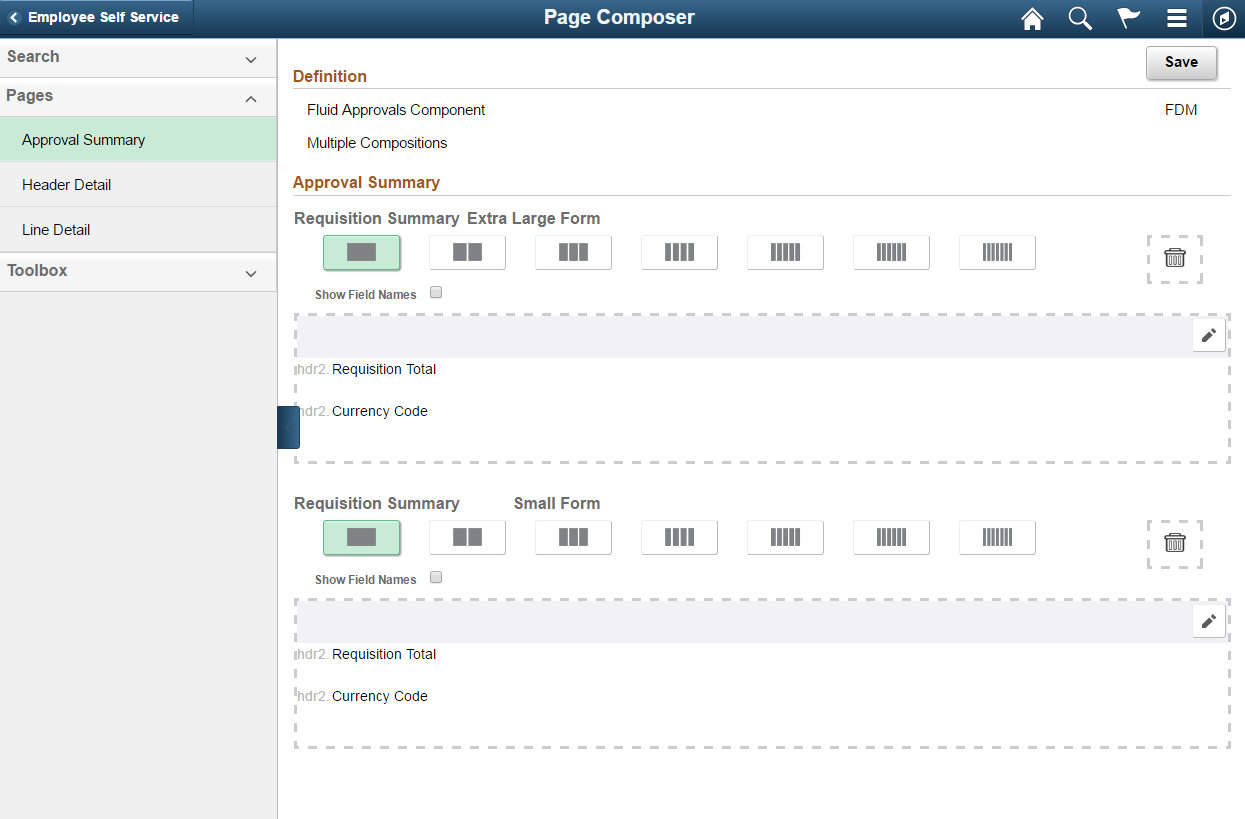Click the Home icon in the header
The width and height of the screenshot is (1245, 819).
pyautogui.click(x=1032, y=18)
